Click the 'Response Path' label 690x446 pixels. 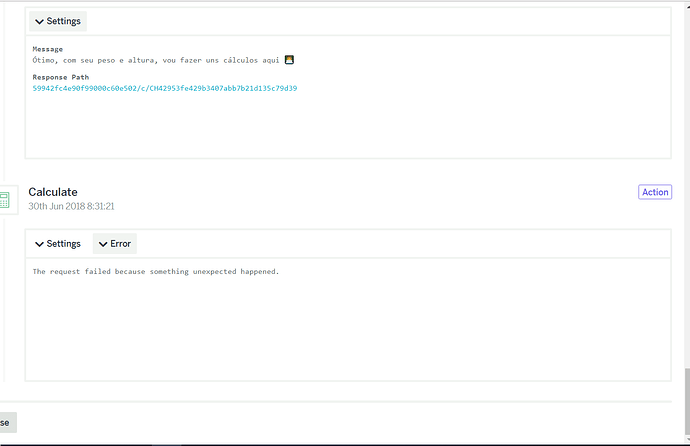coord(61,77)
